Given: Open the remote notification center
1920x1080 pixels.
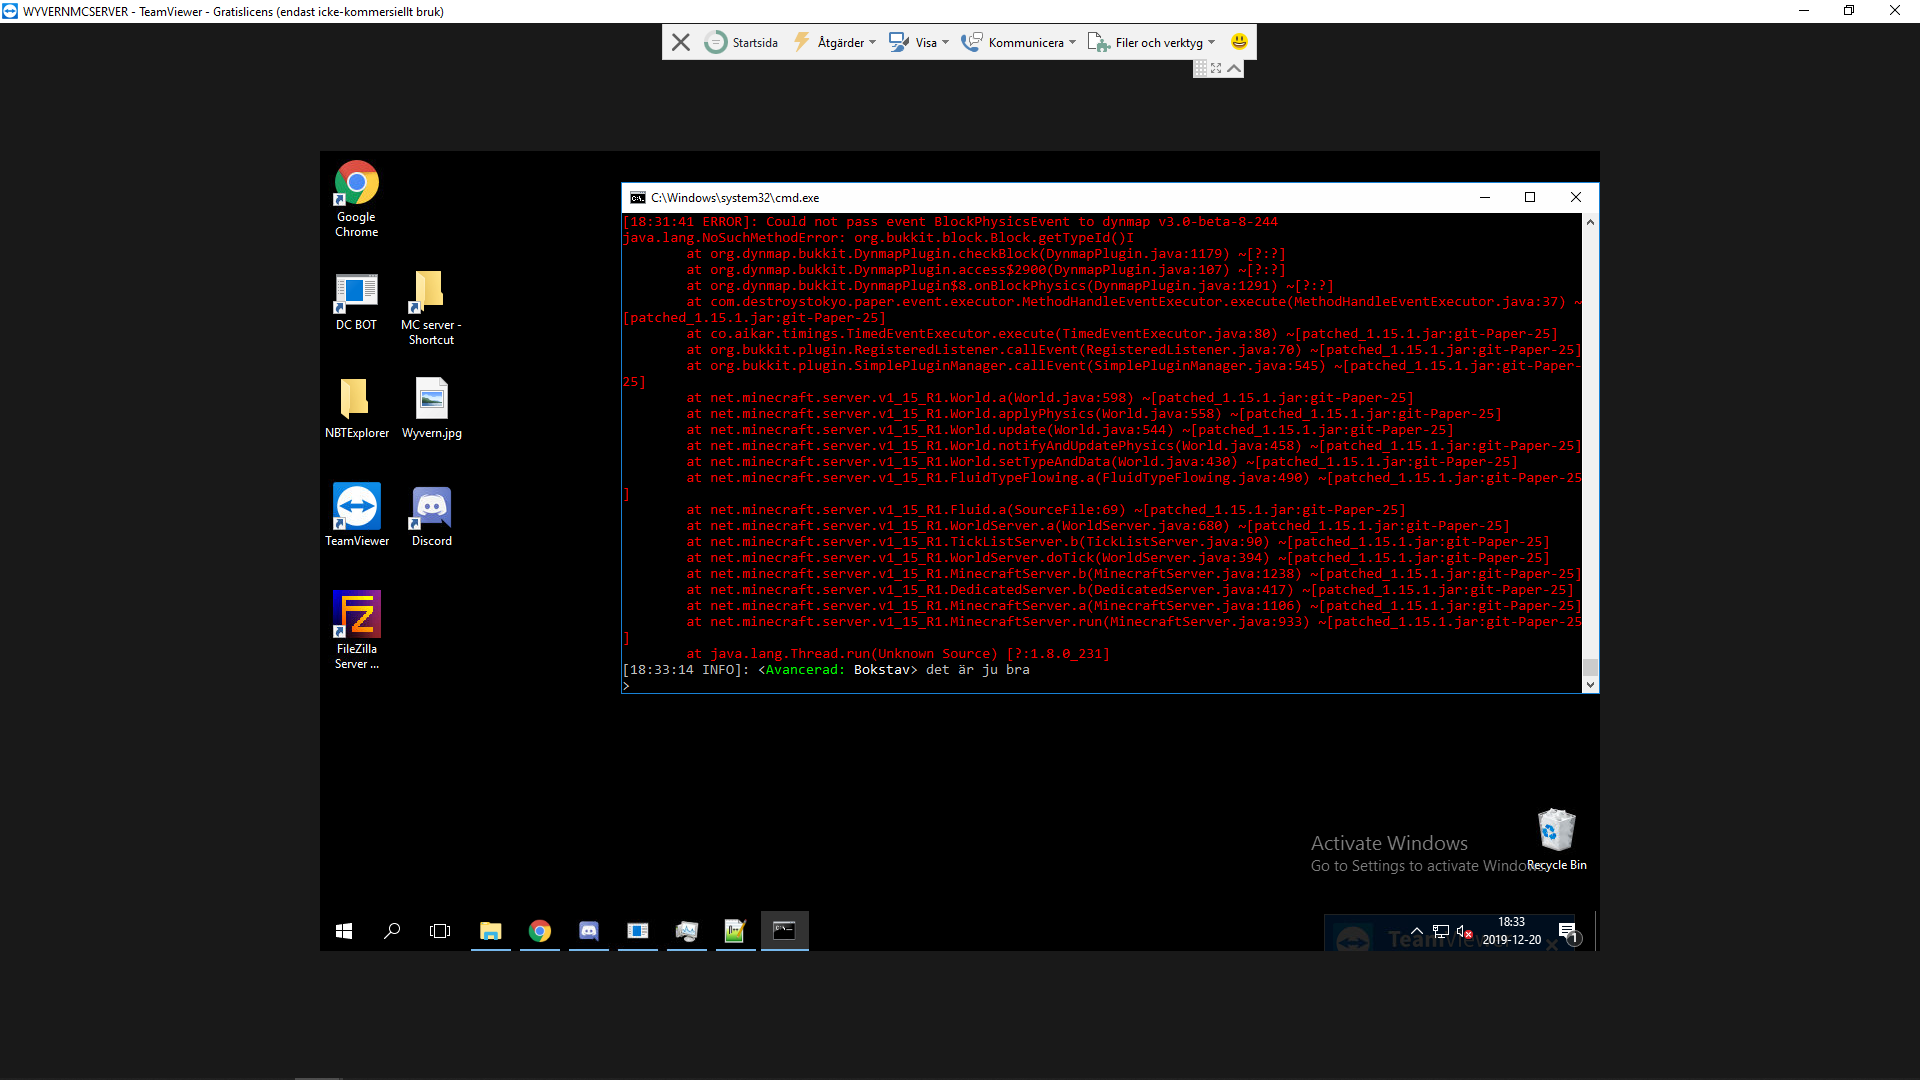Looking at the screenshot, I should click(1568, 932).
